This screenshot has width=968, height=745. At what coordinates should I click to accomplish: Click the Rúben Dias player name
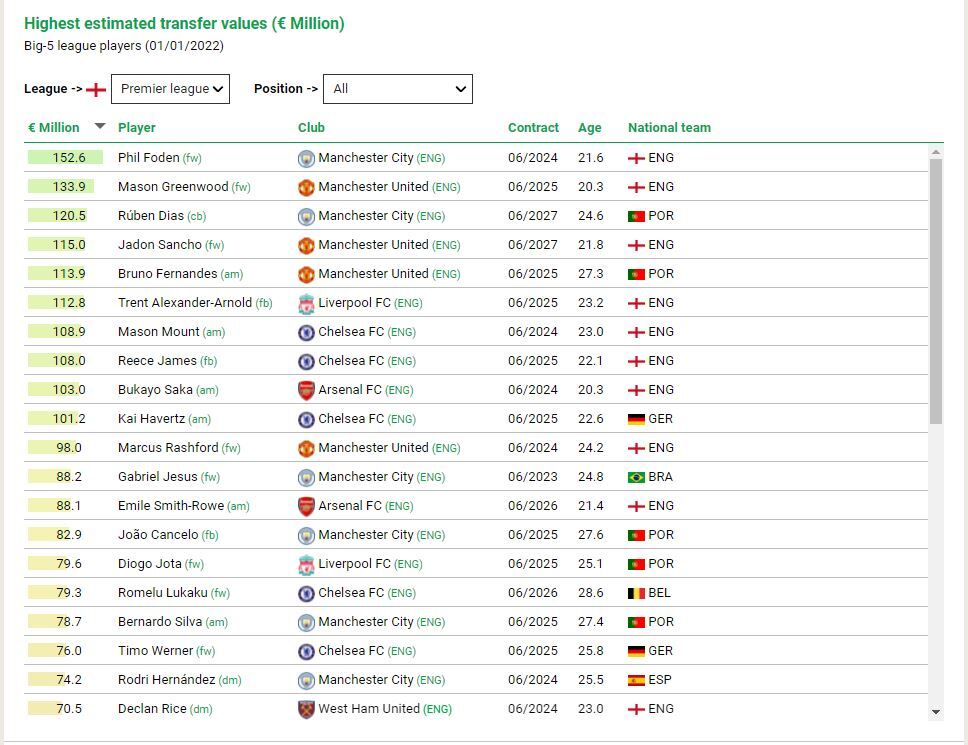pos(150,216)
